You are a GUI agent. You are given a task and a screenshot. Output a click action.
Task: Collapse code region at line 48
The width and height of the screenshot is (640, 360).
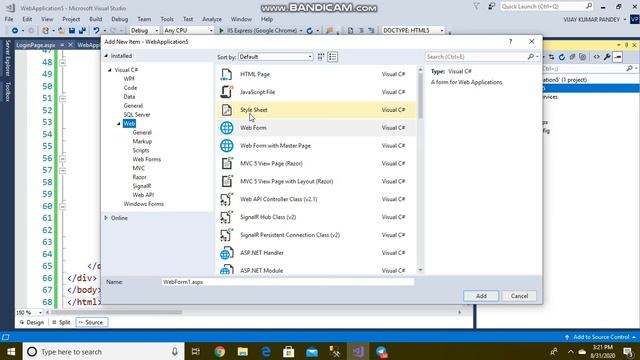[62, 63]
